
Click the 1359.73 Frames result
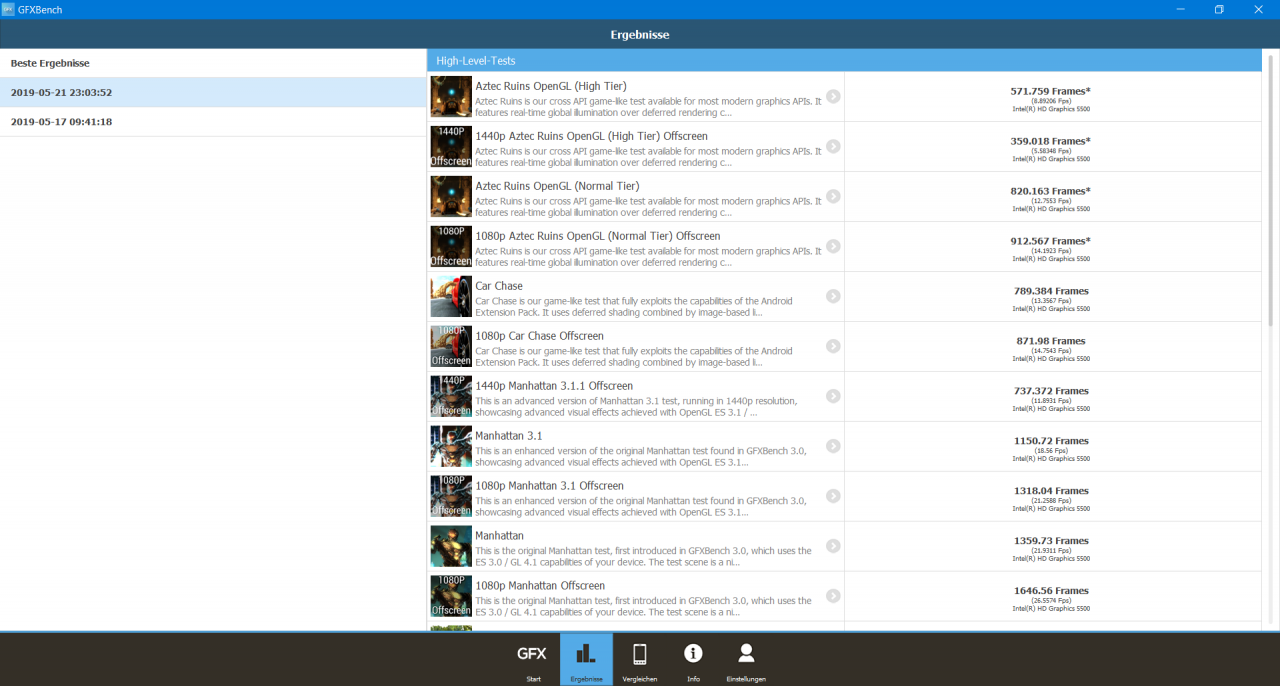1051,541
